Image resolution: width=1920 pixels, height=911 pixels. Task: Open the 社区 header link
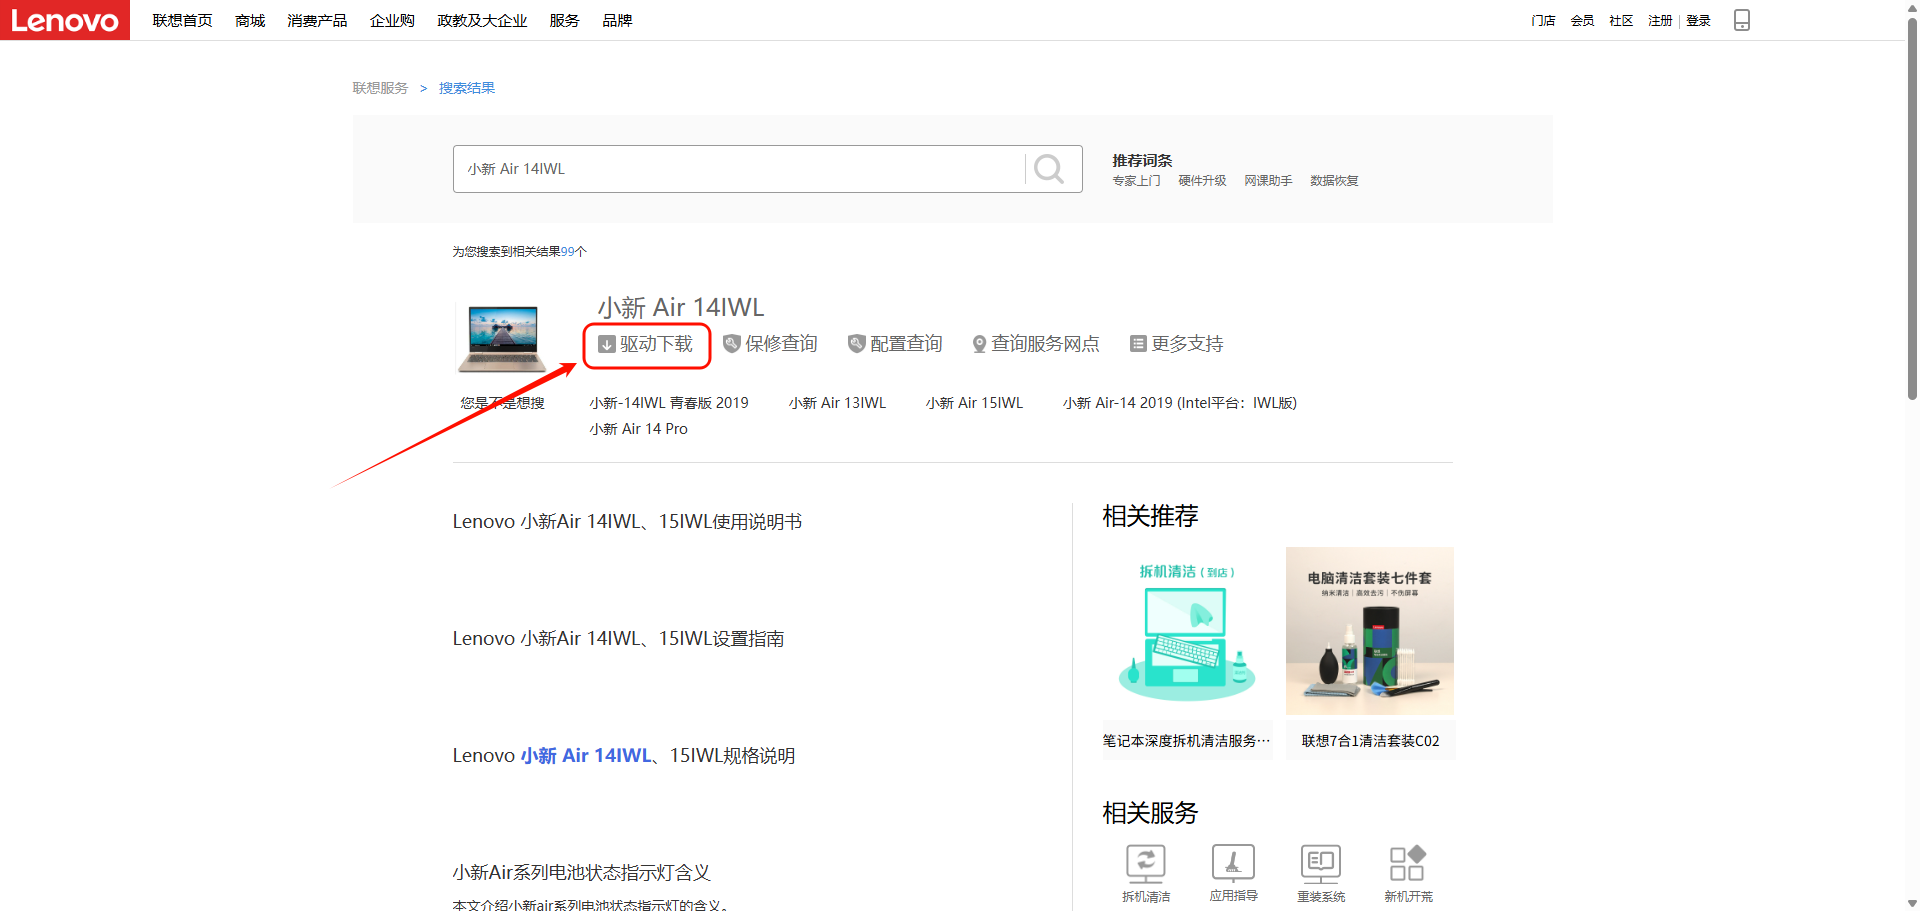1621,21
